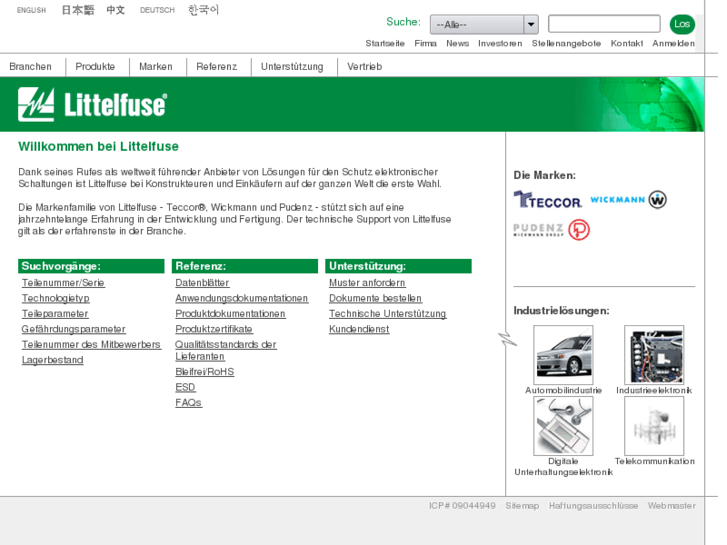
Task: Click the Telekommunikation caption
Action: click(x=655, y=462)
